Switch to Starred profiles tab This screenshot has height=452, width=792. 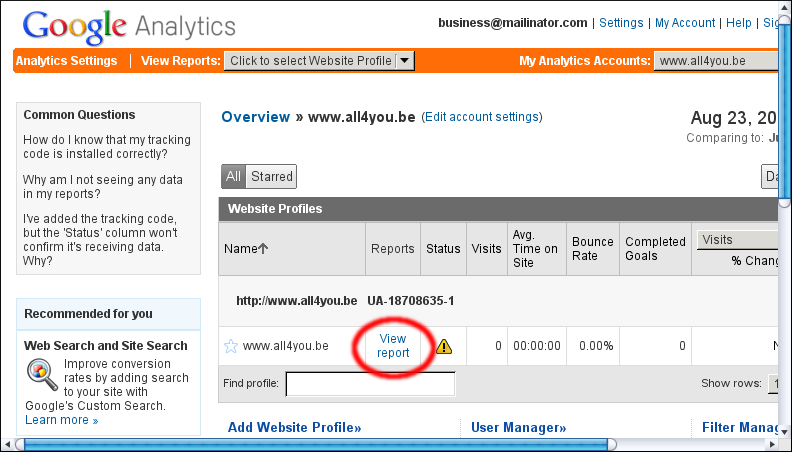point(271,177)
